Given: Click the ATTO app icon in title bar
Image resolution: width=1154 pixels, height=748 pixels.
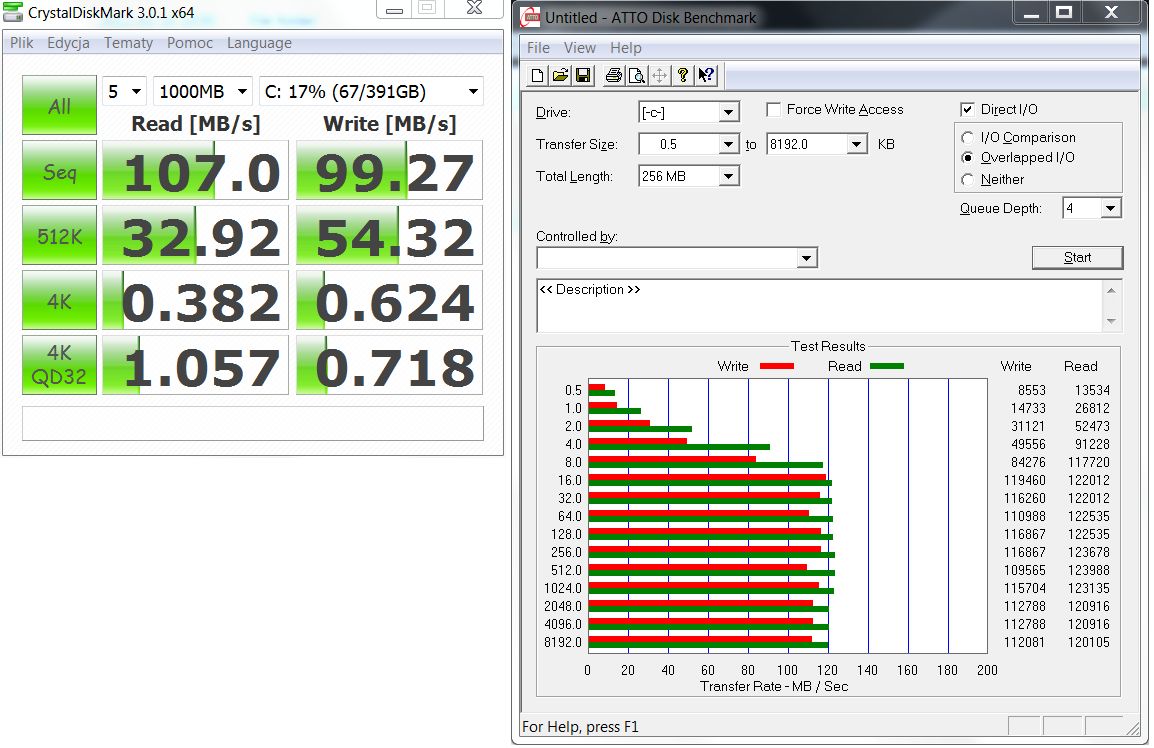Looking at the screenshot, I should pyautogui.click(x=530, y=18).
